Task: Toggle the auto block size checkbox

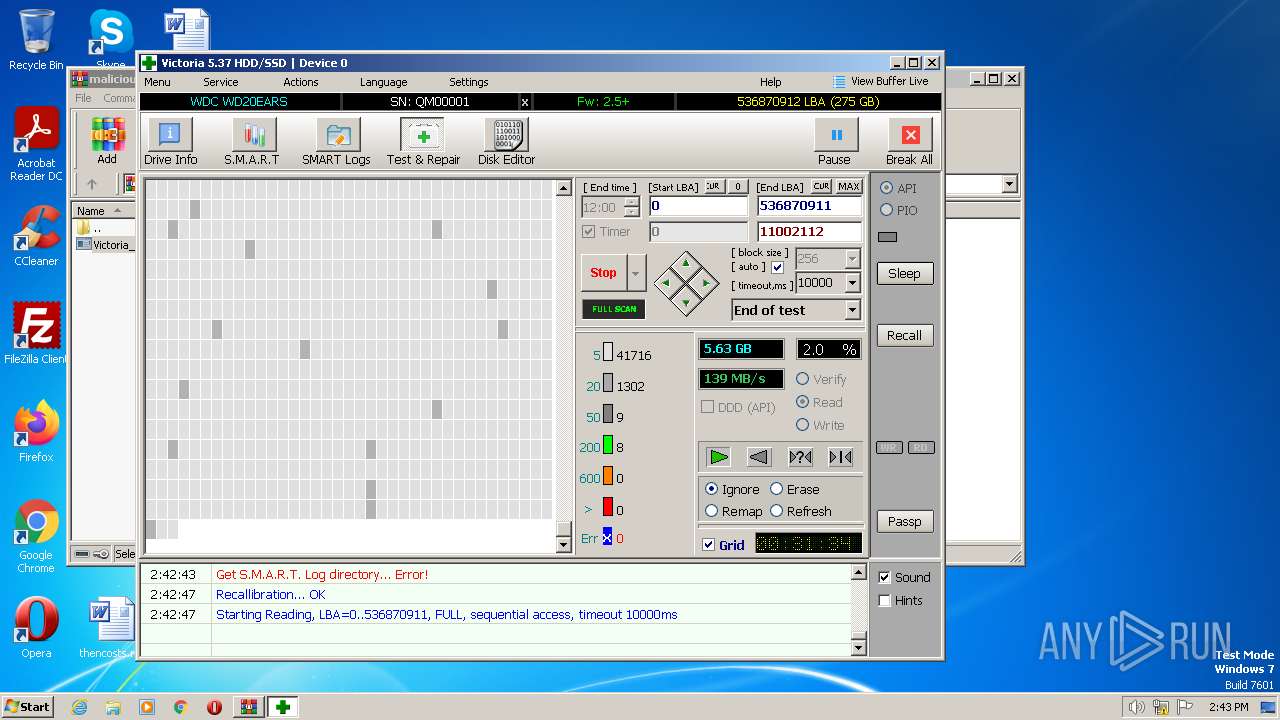Action: [x=778, y=267]
